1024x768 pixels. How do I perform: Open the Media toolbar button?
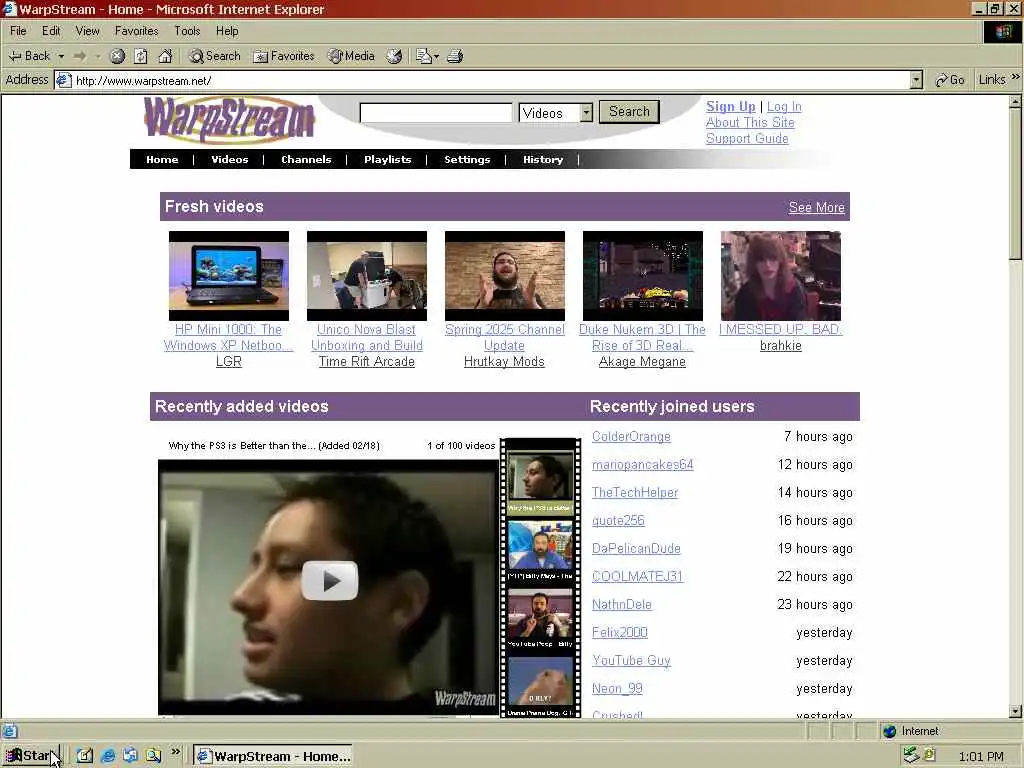click(351, 56)
